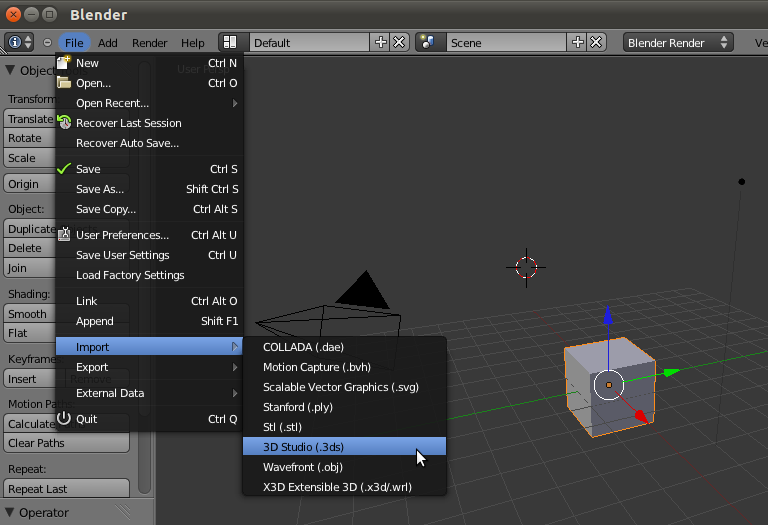
Task: Click the Translate button
Action: tap(29, 119)
